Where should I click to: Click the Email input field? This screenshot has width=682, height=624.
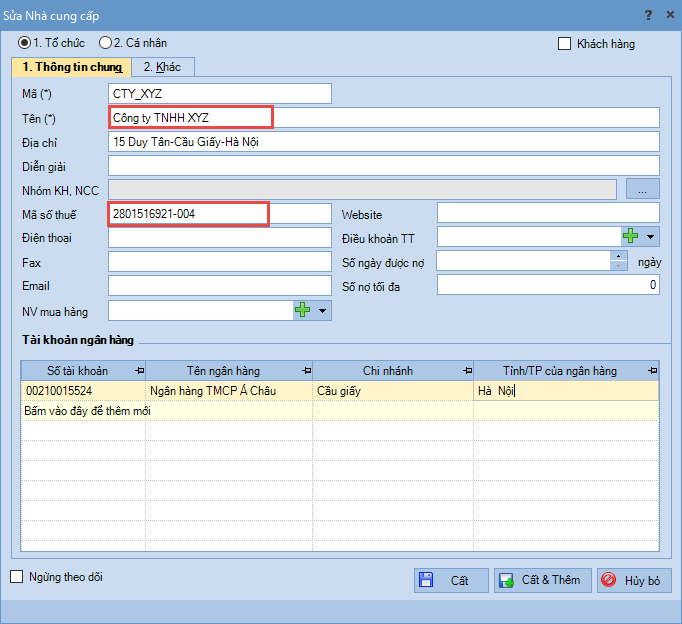point(220,286)
